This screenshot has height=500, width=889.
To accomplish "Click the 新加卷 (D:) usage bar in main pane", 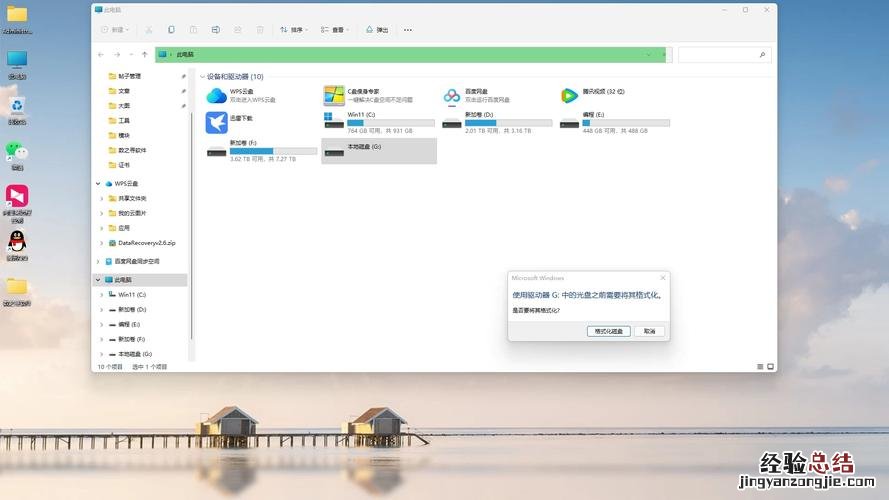I will pos(508,123).
